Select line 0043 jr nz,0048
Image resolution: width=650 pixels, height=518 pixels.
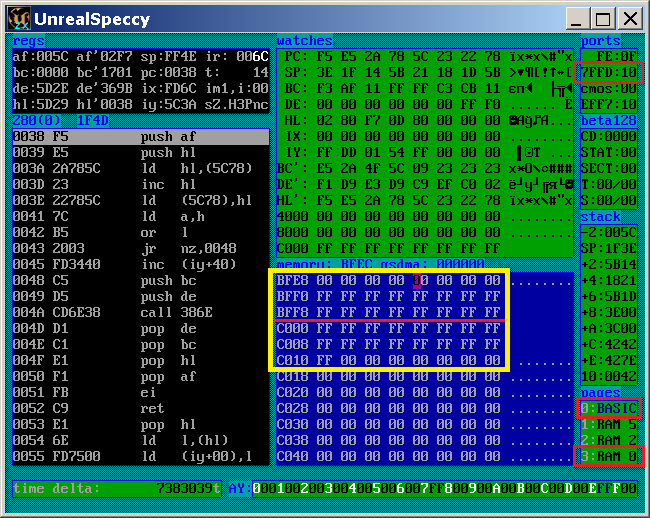141,248
